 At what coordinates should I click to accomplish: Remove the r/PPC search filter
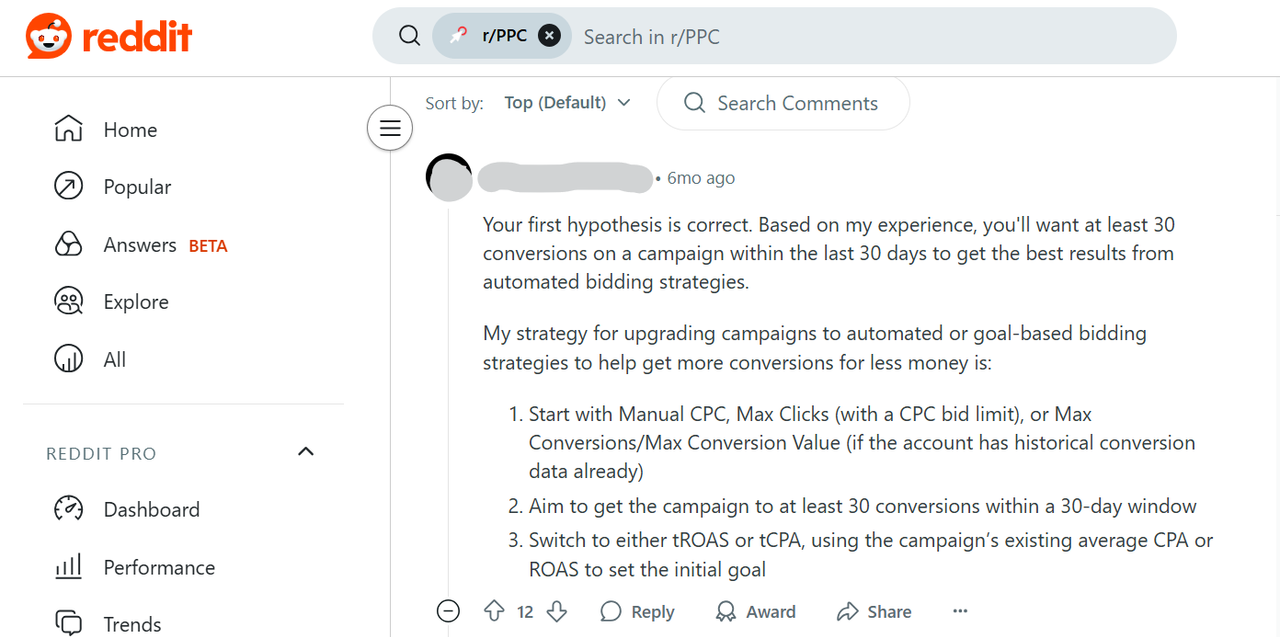(x=549, y=36)
